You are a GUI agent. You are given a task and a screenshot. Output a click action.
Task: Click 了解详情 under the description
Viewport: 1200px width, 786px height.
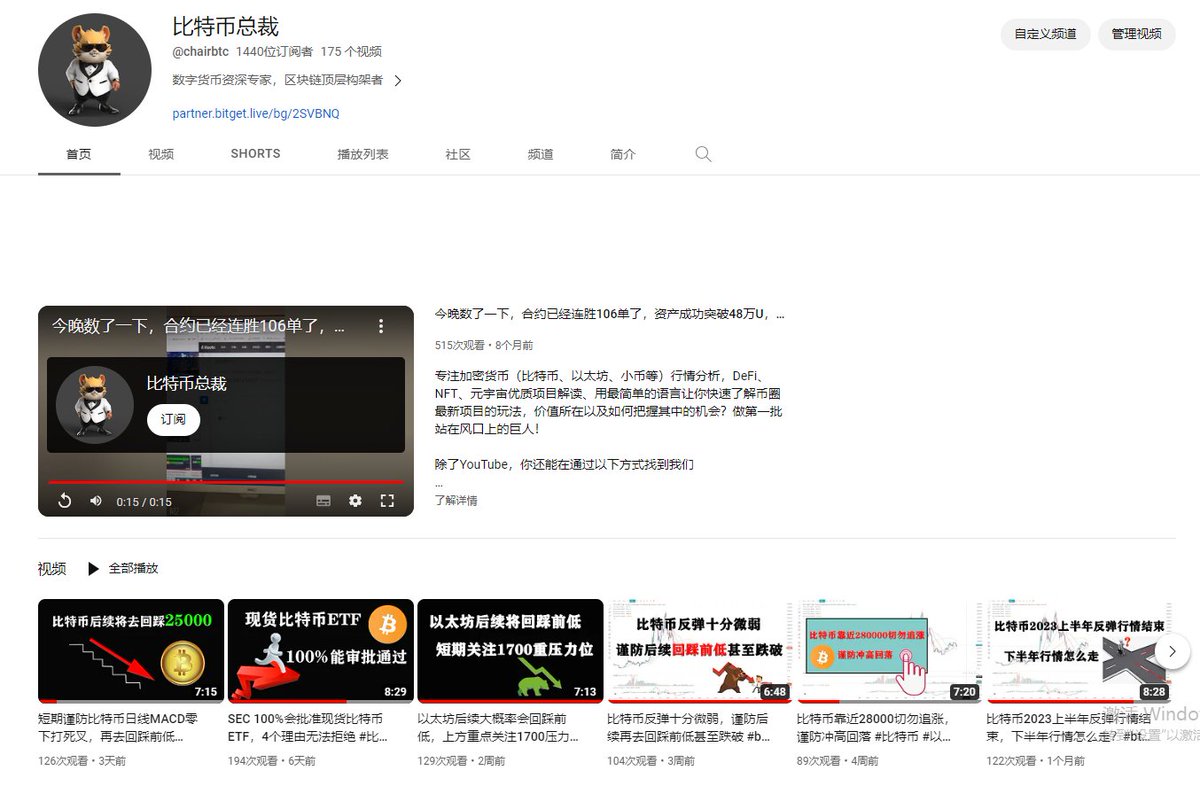coord(456,500)
